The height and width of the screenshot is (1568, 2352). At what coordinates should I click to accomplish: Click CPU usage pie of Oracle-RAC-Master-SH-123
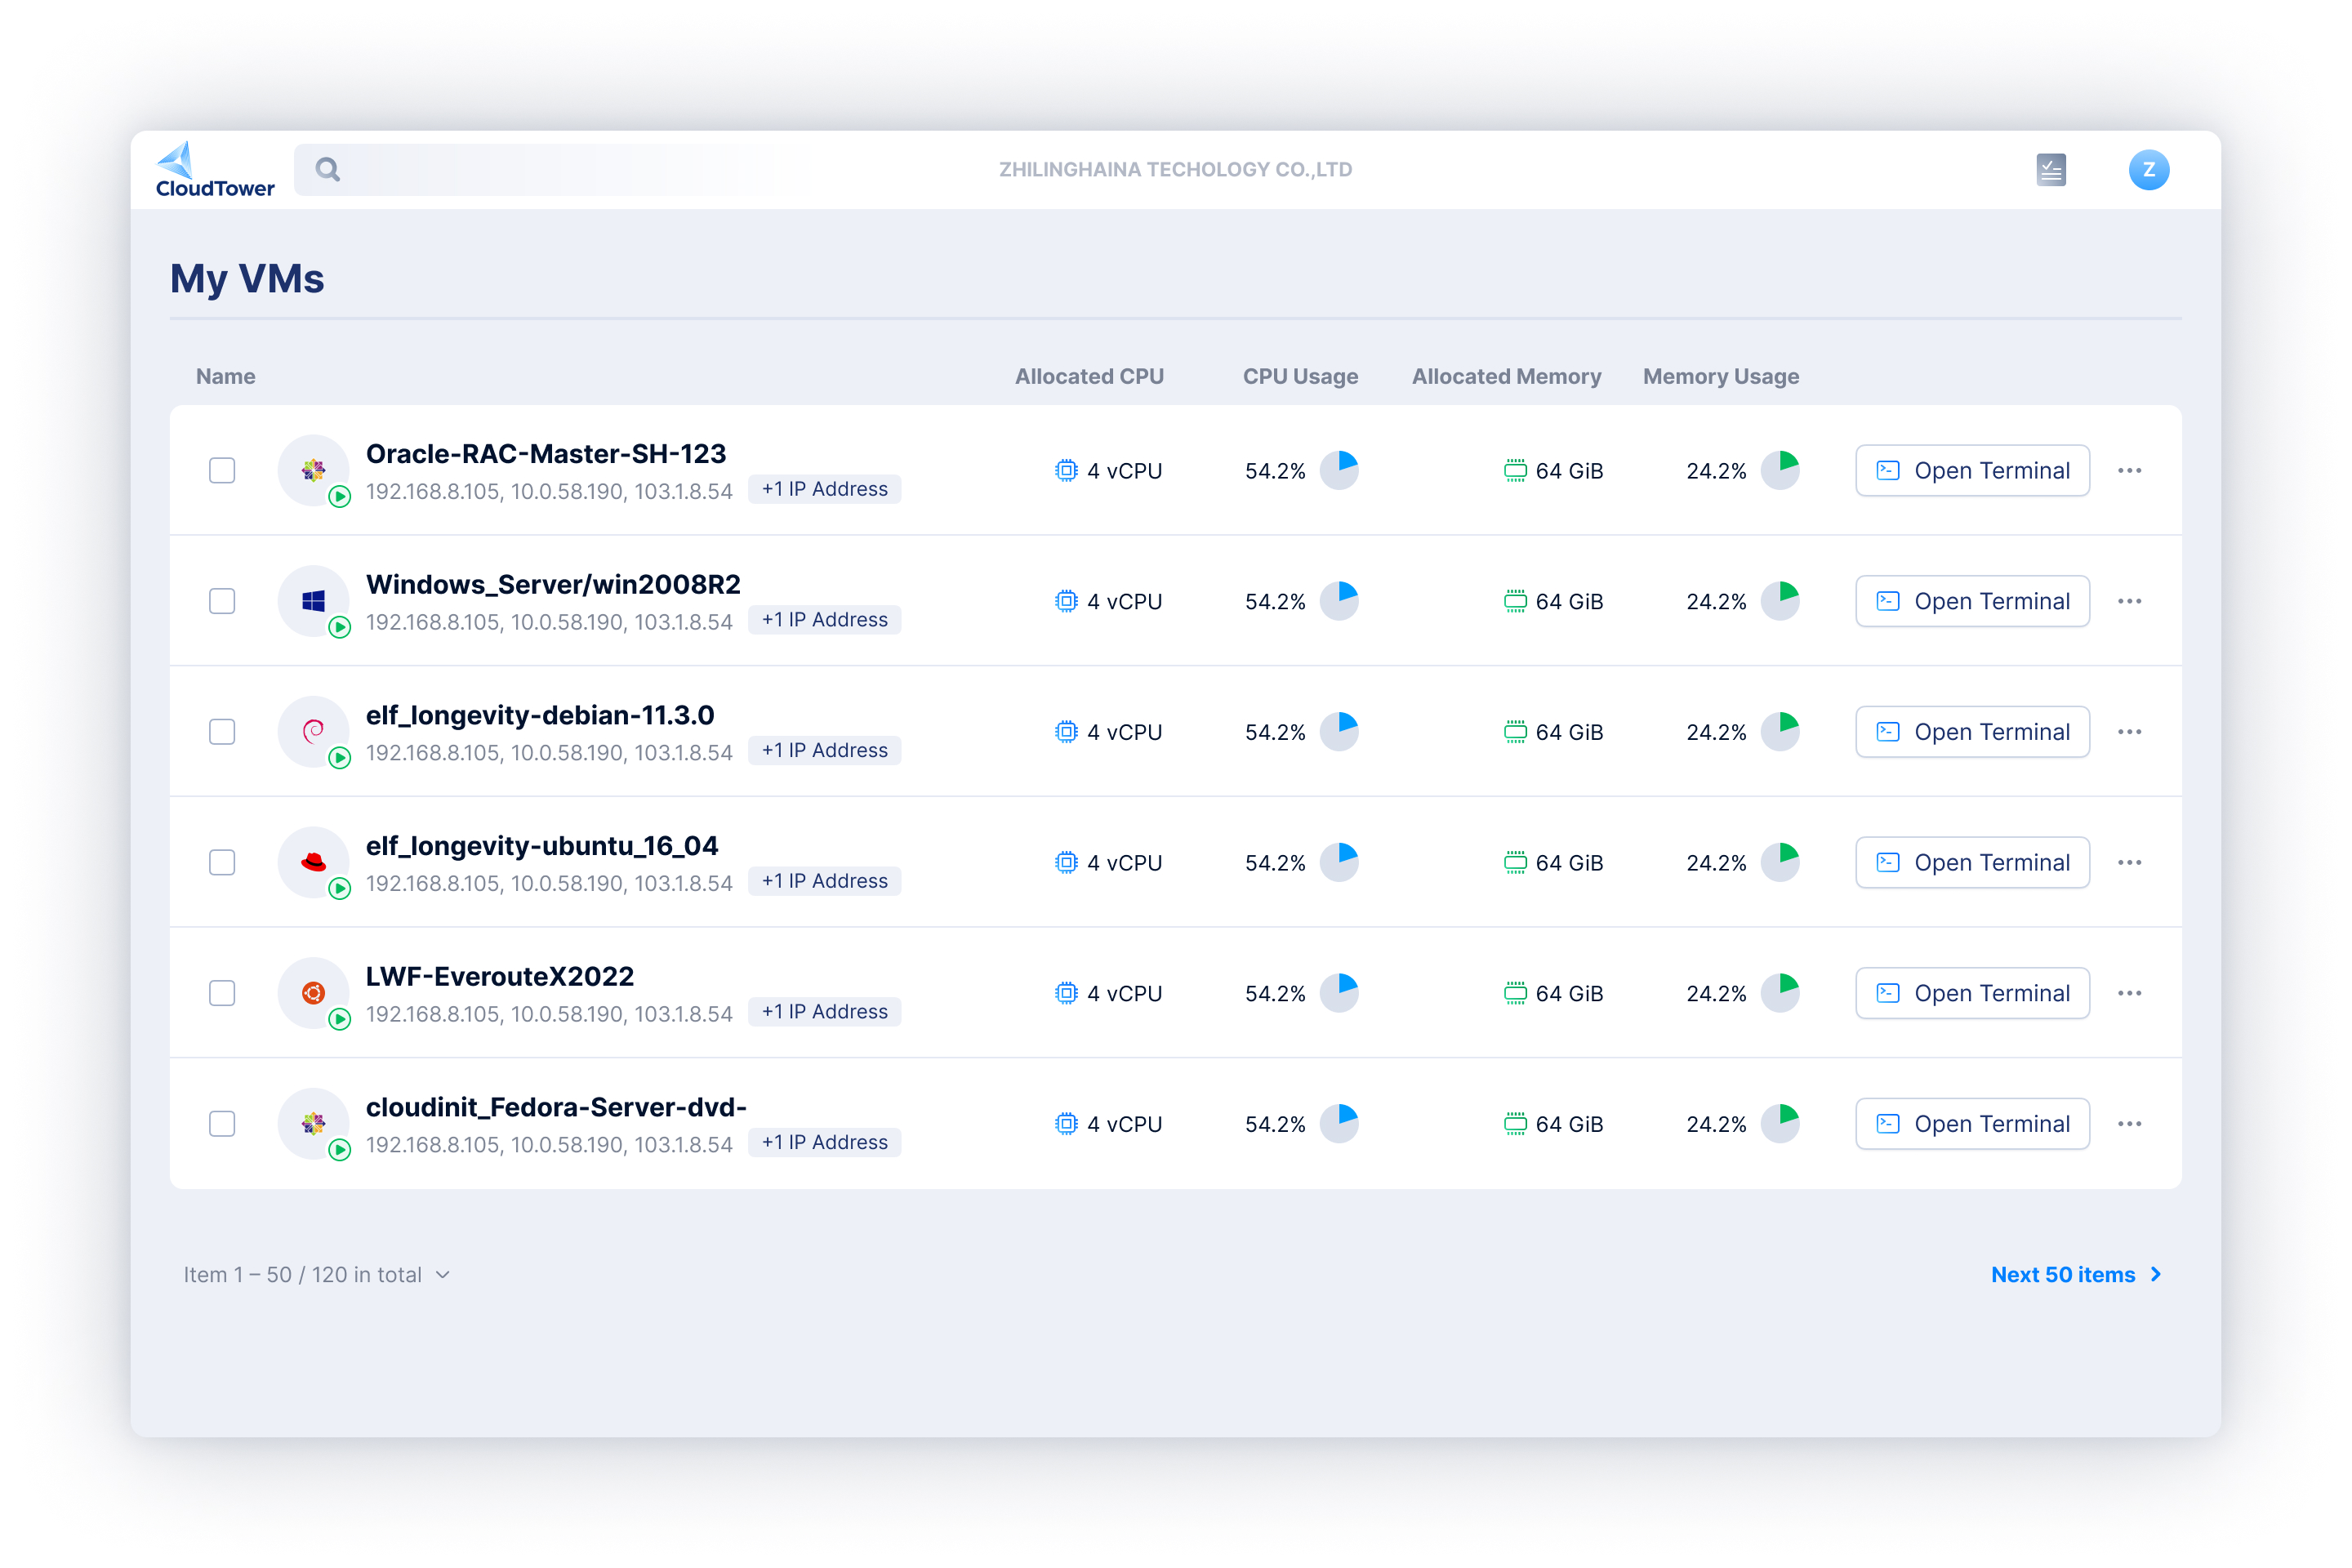point(1339,470)
